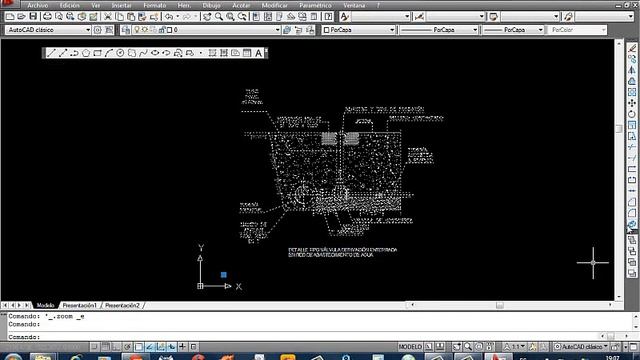Select the Ellipse tool in draw toolbar
Viewport: 640px width, 360px height.
pos(155,53)
